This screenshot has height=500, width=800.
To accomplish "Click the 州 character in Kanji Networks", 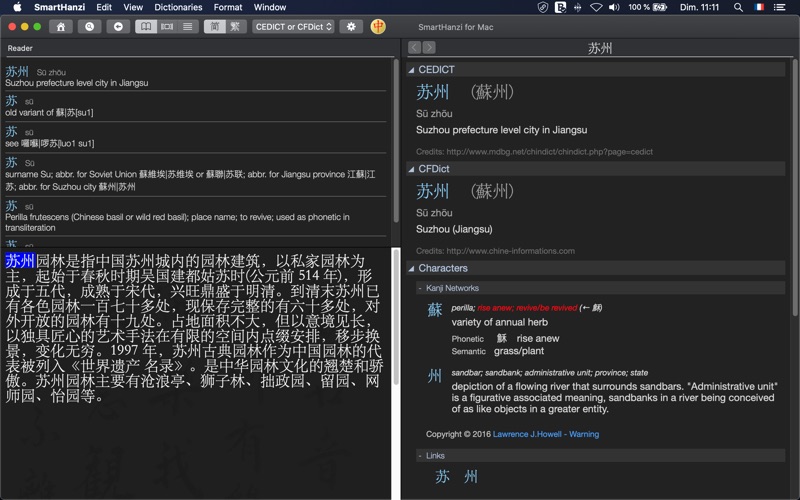I will click(435, 376).
